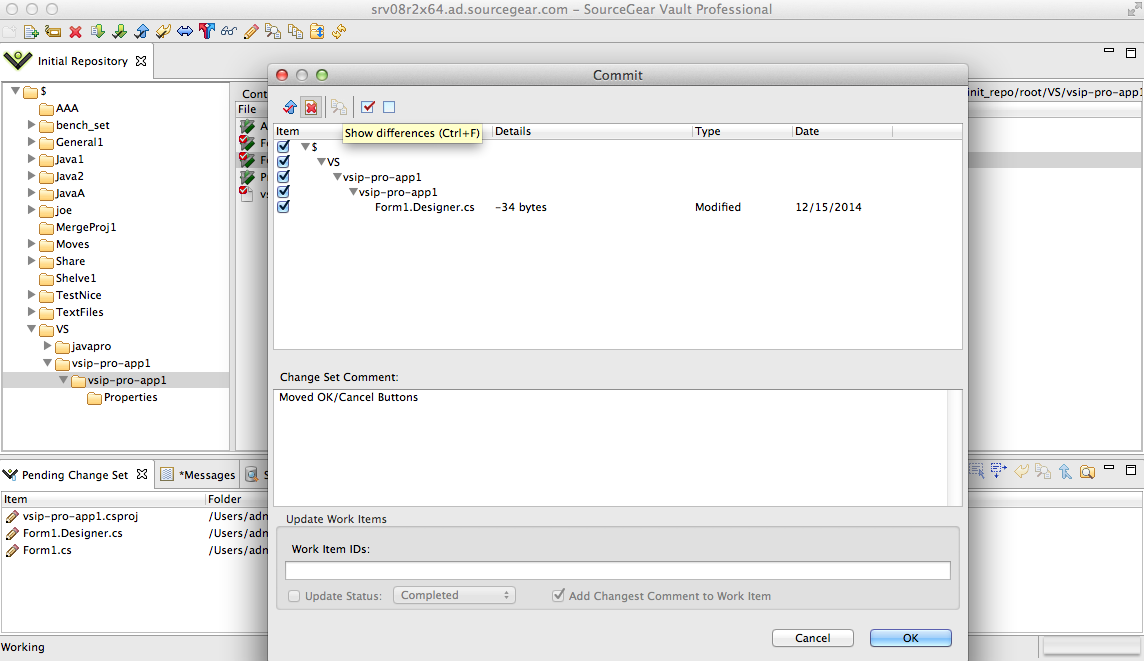Click the Get Latest Version icon
This screenshot has width=1144, height=661.
click(x=97, y=31)
